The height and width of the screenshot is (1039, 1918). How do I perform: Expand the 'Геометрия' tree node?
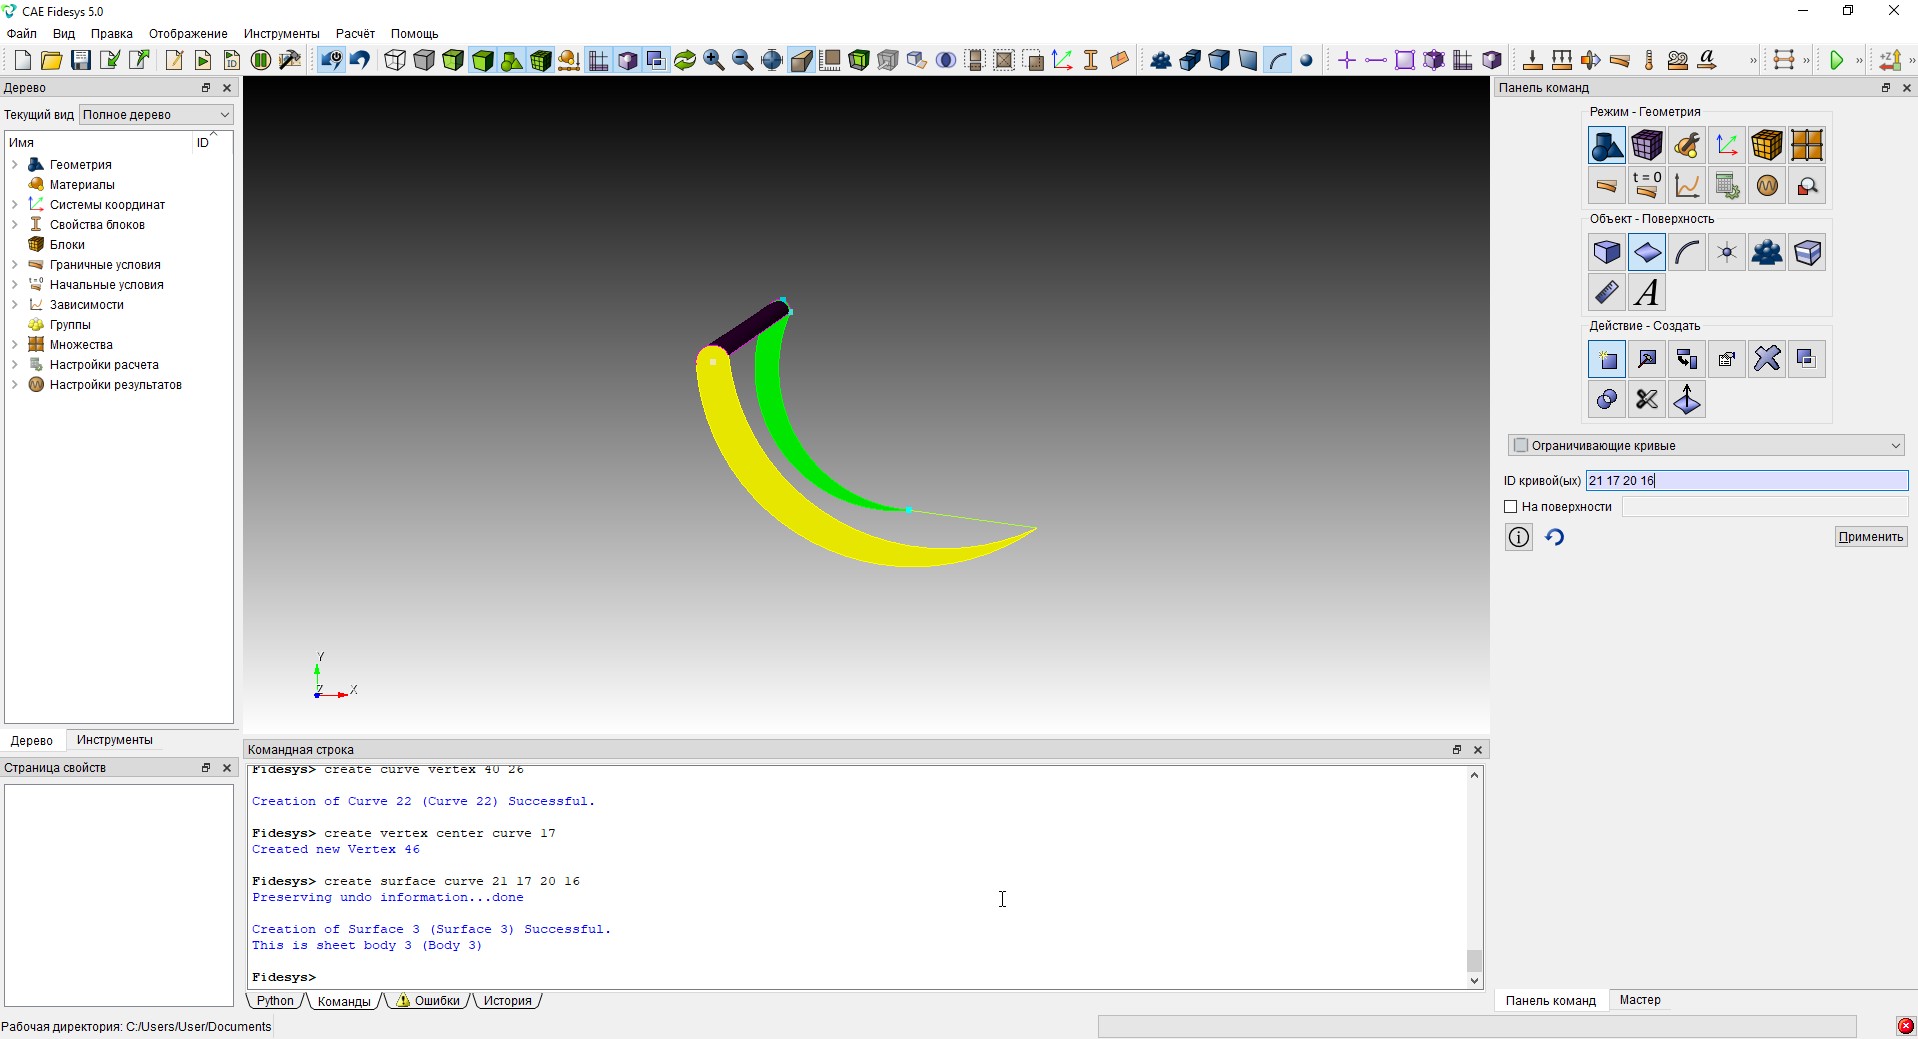pos(14,164)
